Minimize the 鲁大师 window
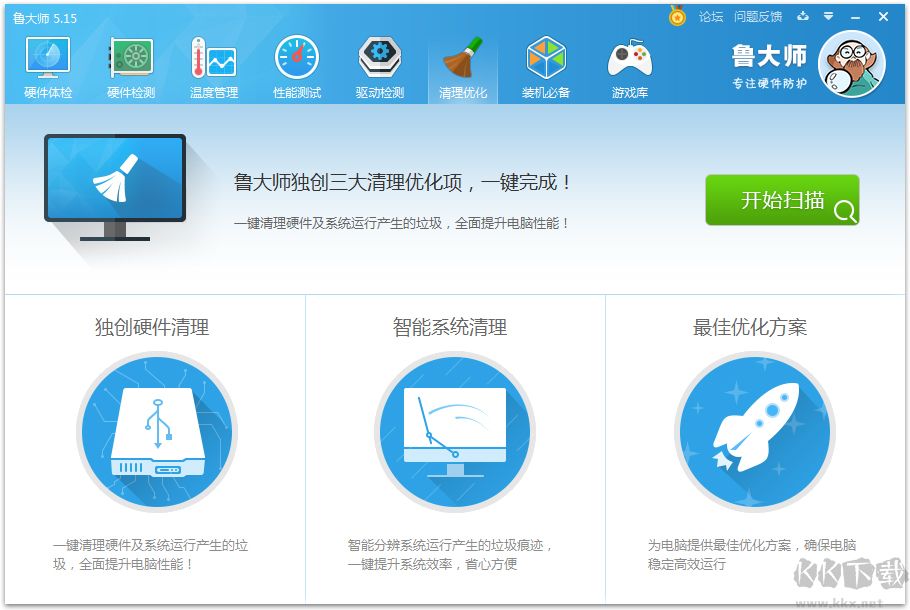Screen dimensions: 910x610 855,17
